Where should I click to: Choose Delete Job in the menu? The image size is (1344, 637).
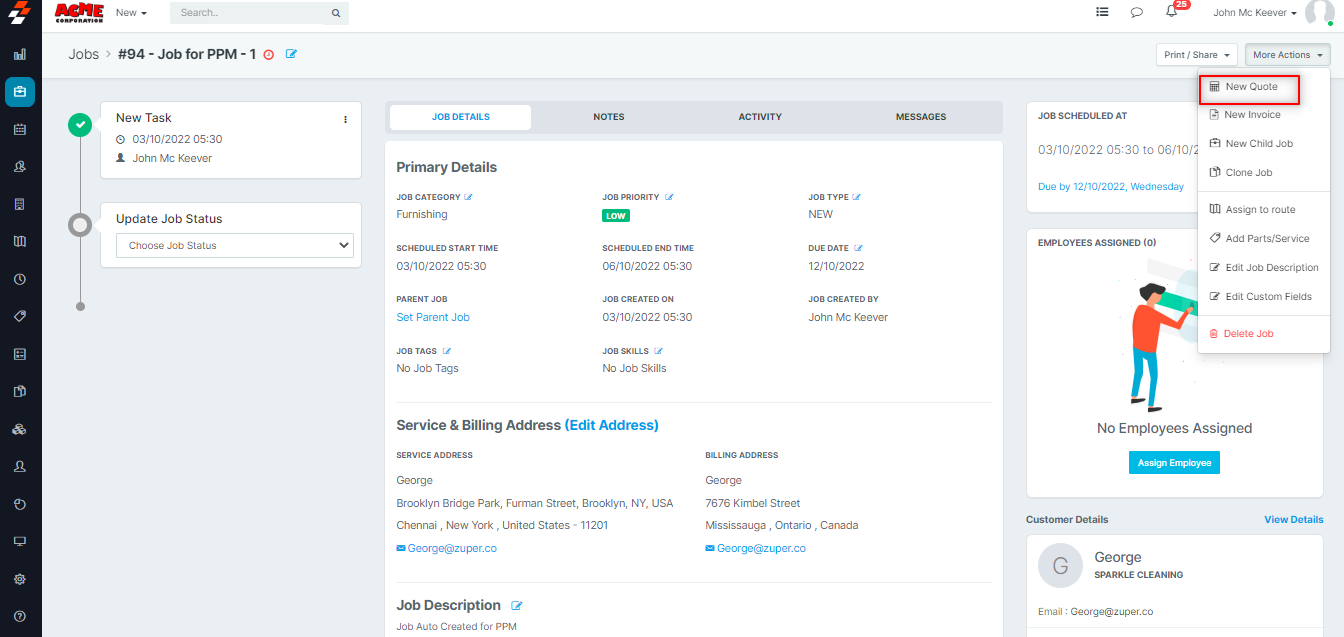click(1248, 334)
